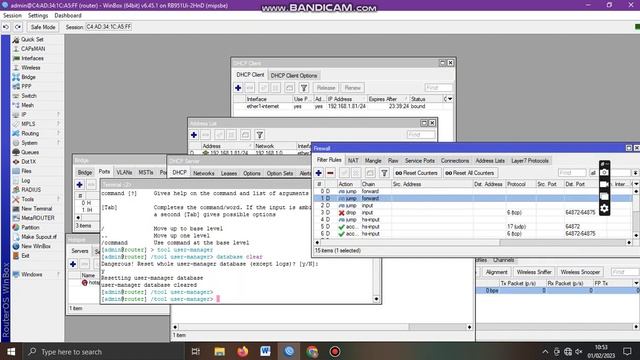
Task: Switch to the Raw tab in Firewall
Action: [x=393, y=161]
